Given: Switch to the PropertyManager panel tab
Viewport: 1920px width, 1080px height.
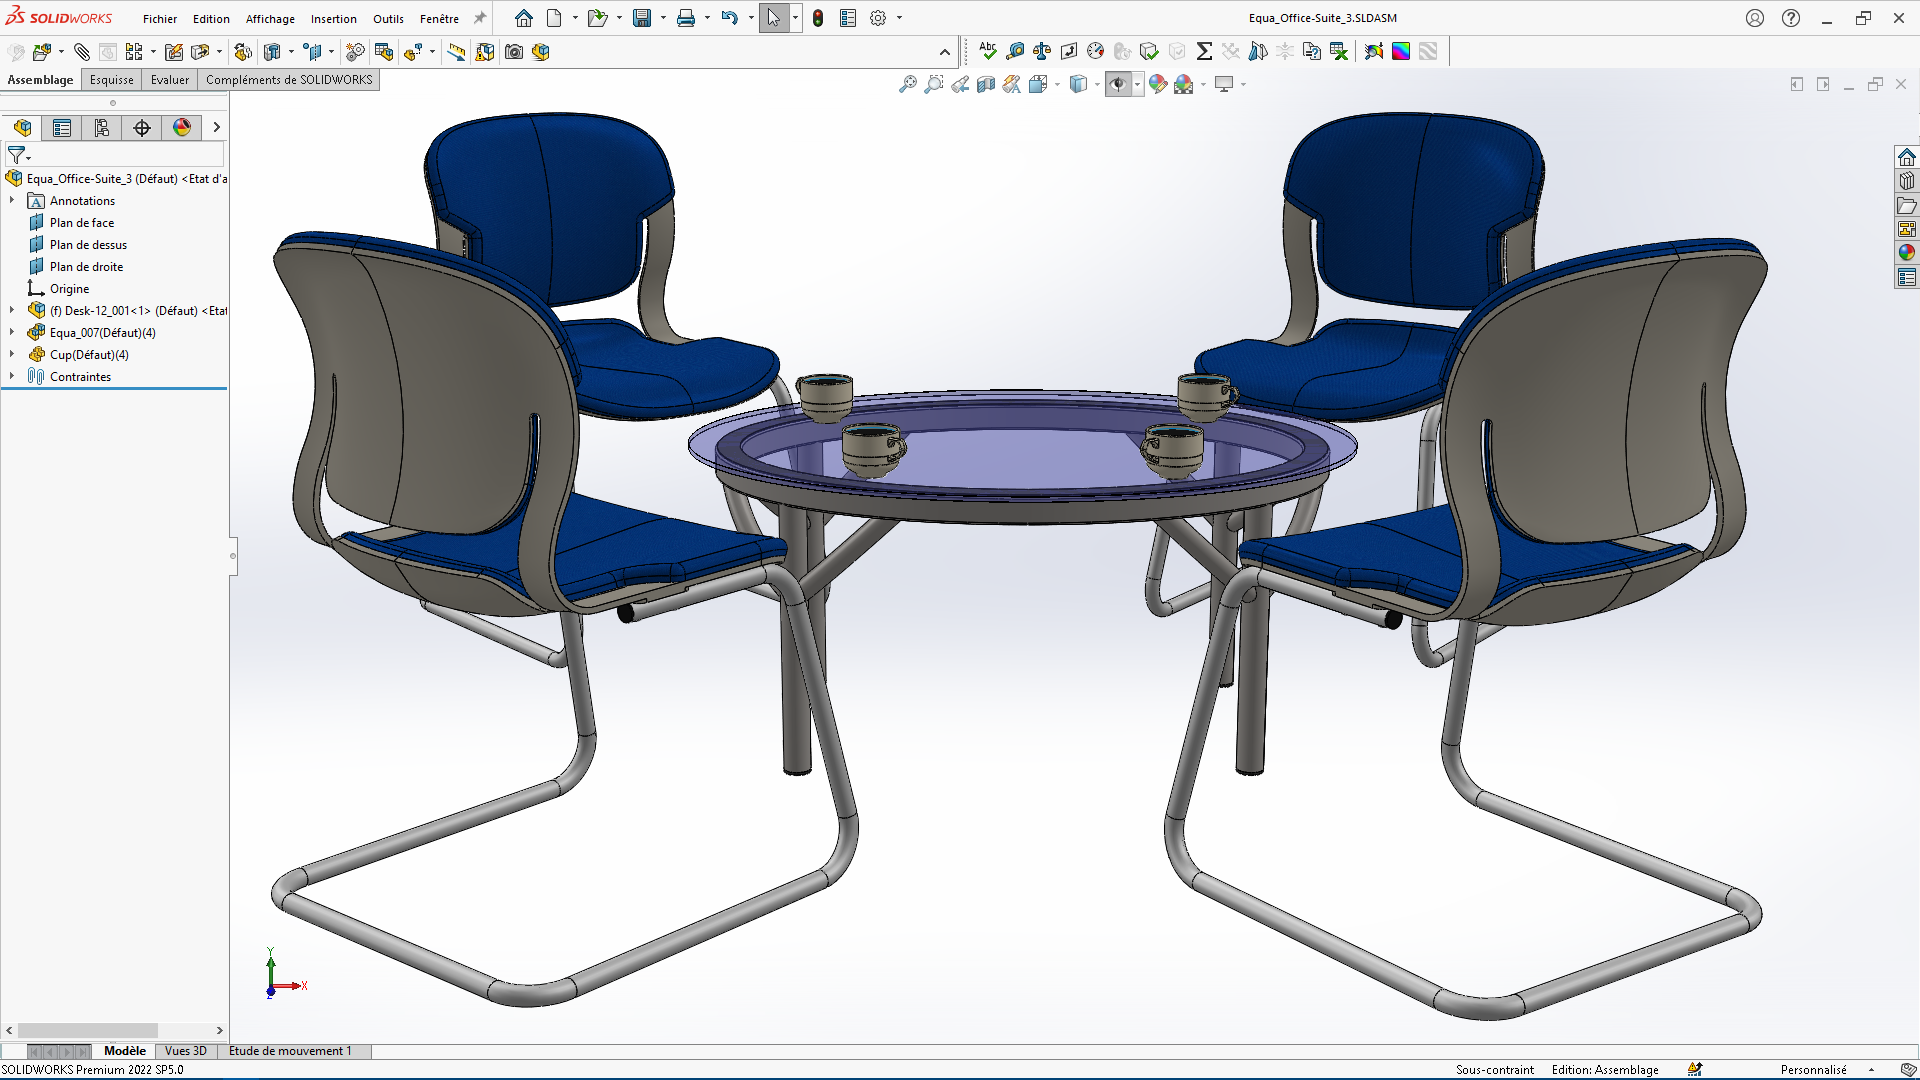Looking at the screenshot, I should point(62,127).
